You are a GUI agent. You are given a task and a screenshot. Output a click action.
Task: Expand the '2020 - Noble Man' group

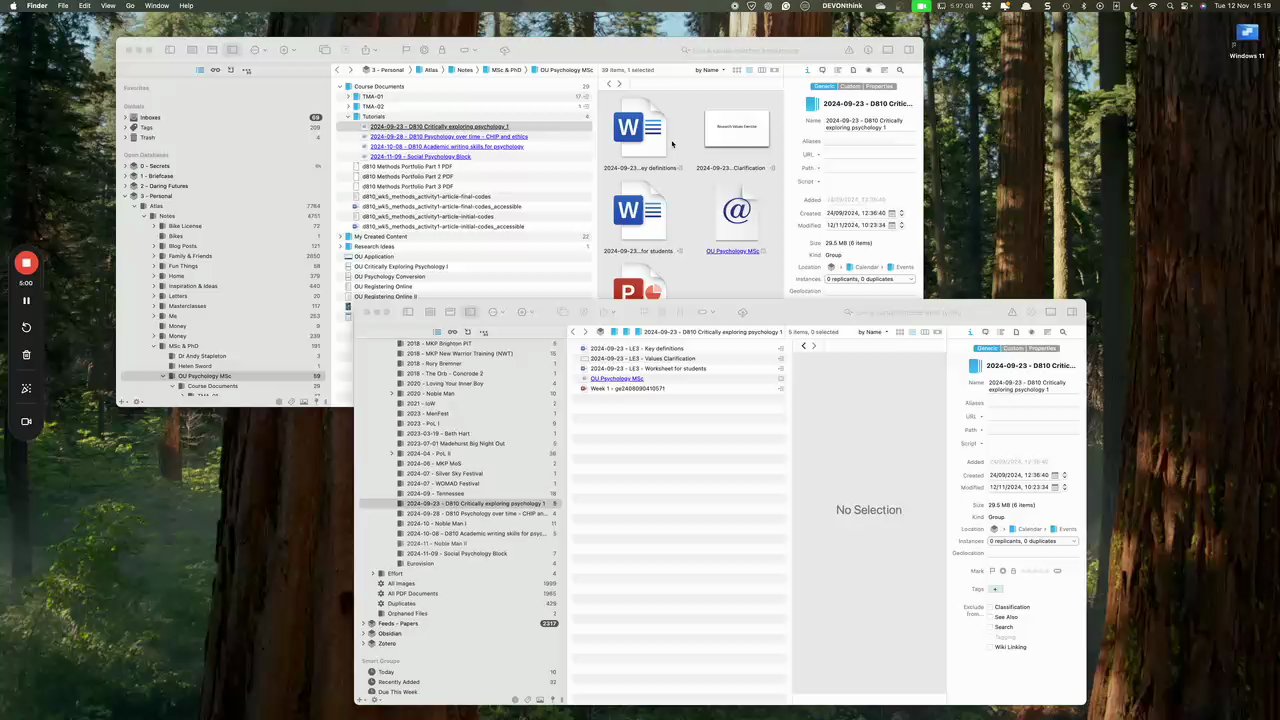[392, 394]
